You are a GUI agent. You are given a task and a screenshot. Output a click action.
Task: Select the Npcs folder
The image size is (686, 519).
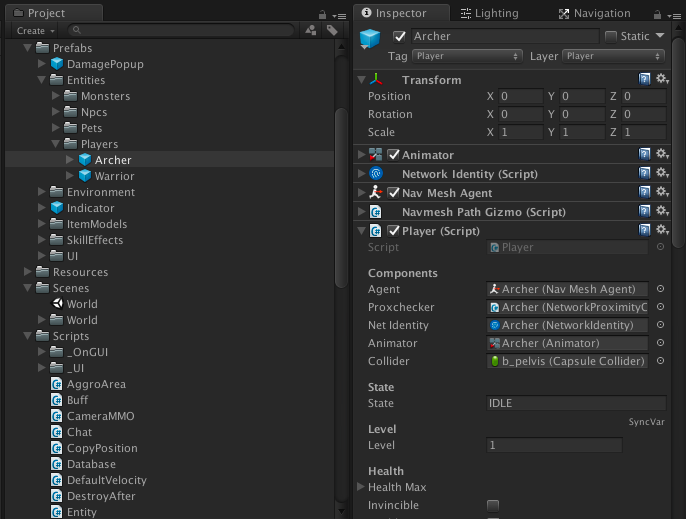(94, 112)
